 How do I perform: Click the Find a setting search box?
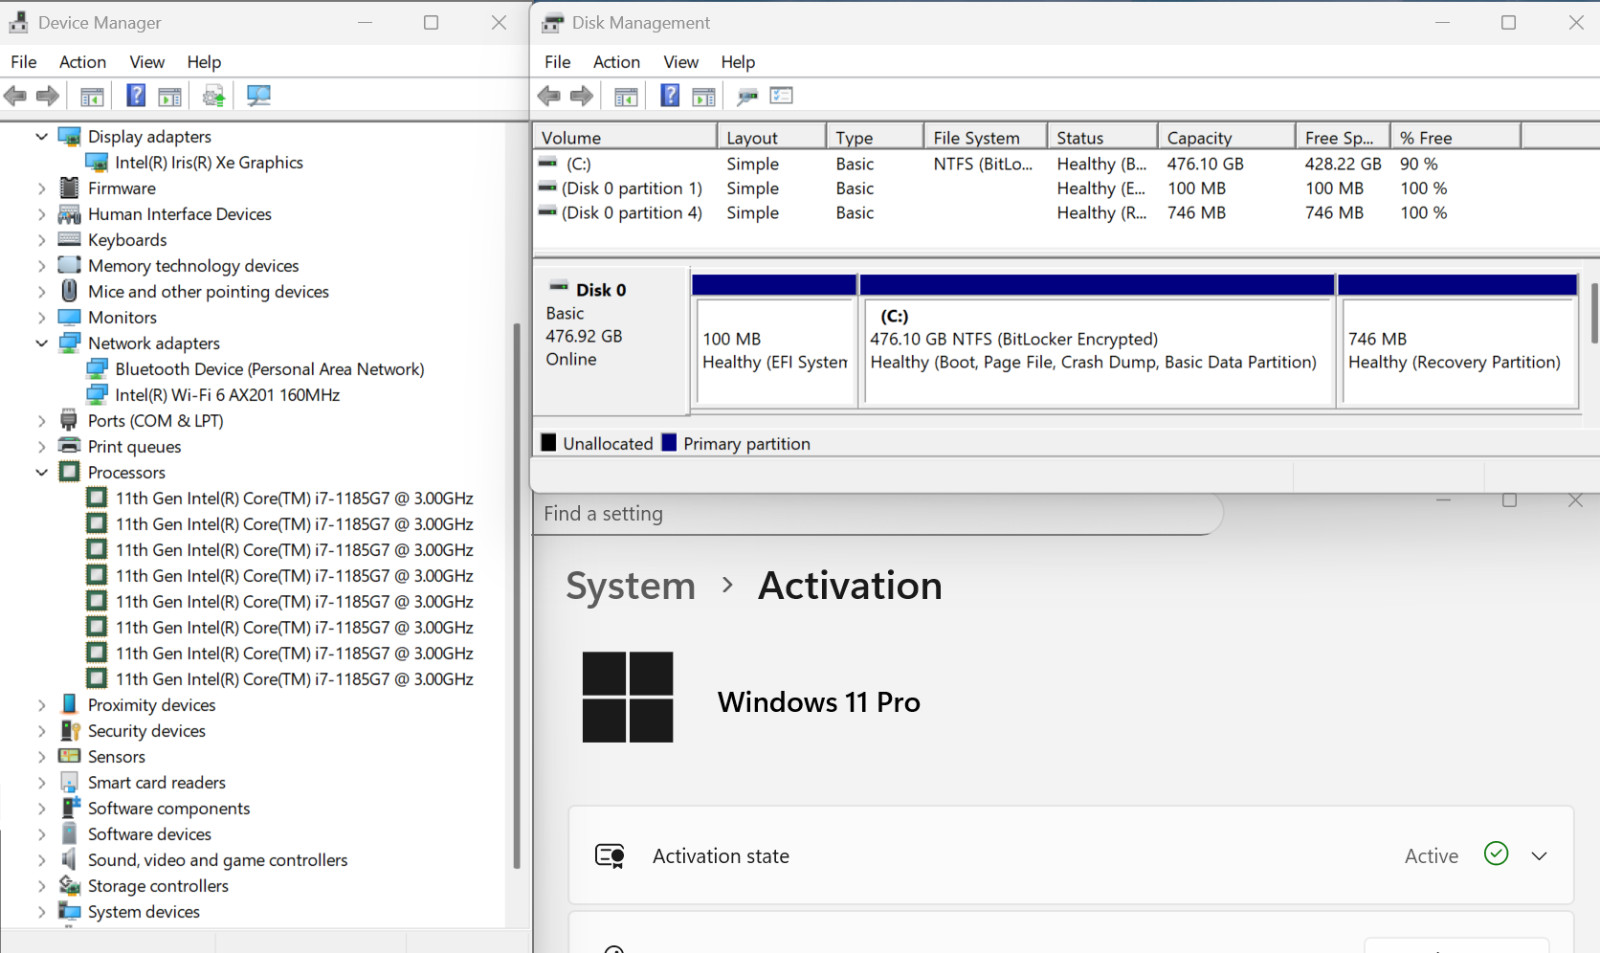[x=877, y=514]
